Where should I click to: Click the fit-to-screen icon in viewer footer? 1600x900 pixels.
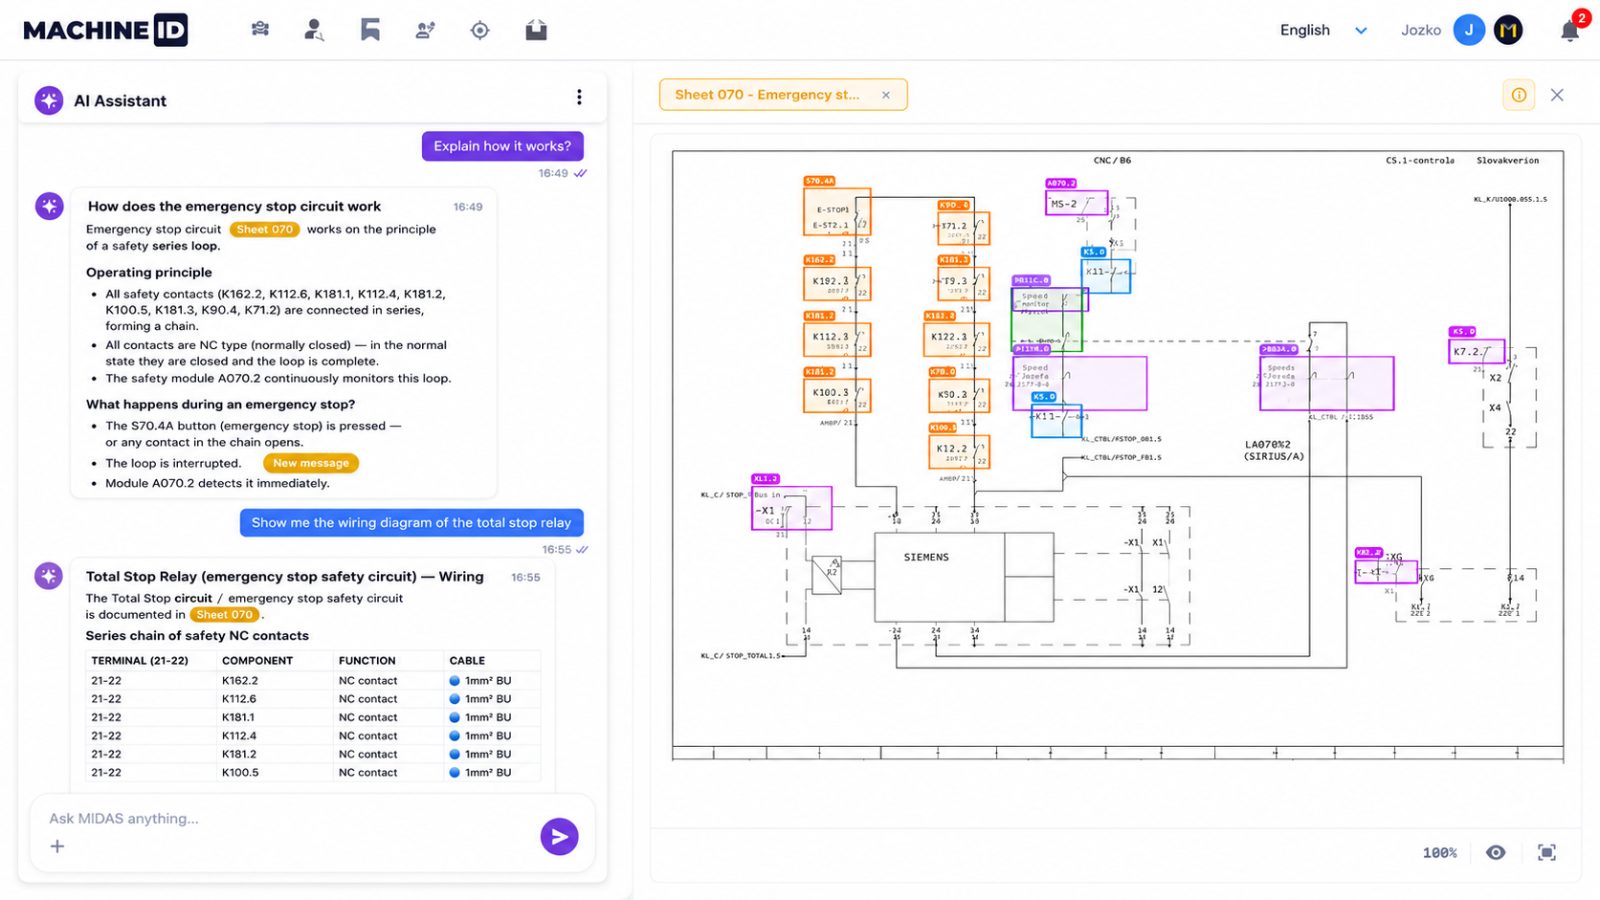coord(1547,852)
